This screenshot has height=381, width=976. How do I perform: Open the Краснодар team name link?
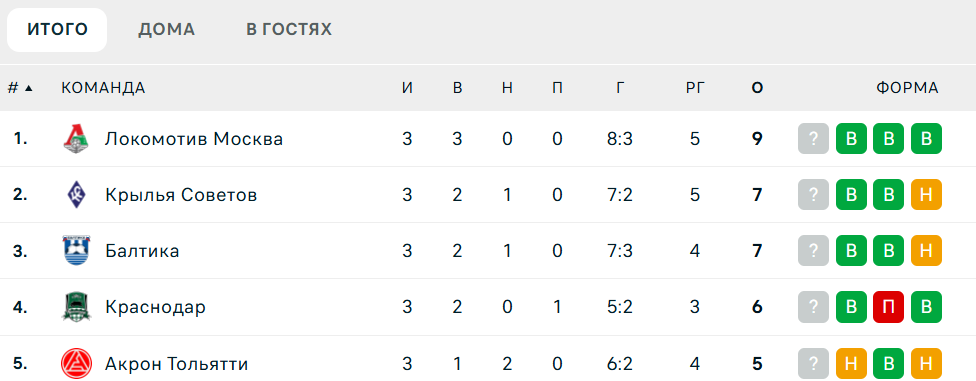pyautogui.click(x=155, y=307)
